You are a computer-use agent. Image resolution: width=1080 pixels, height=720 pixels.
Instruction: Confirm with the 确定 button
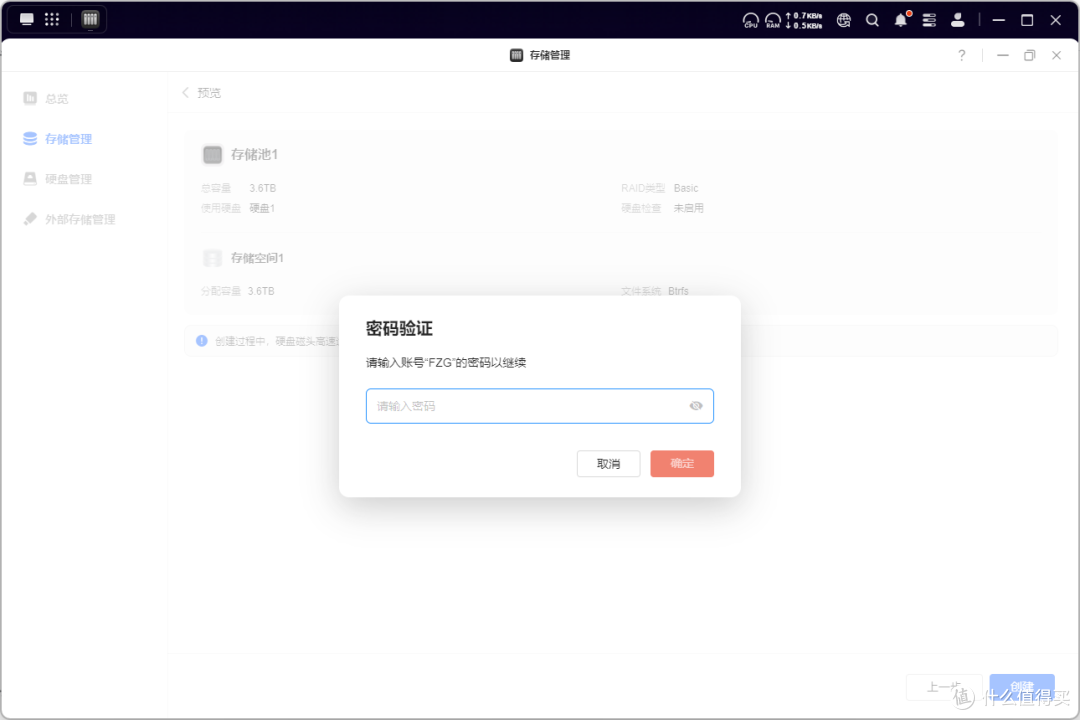click(682, 464)
